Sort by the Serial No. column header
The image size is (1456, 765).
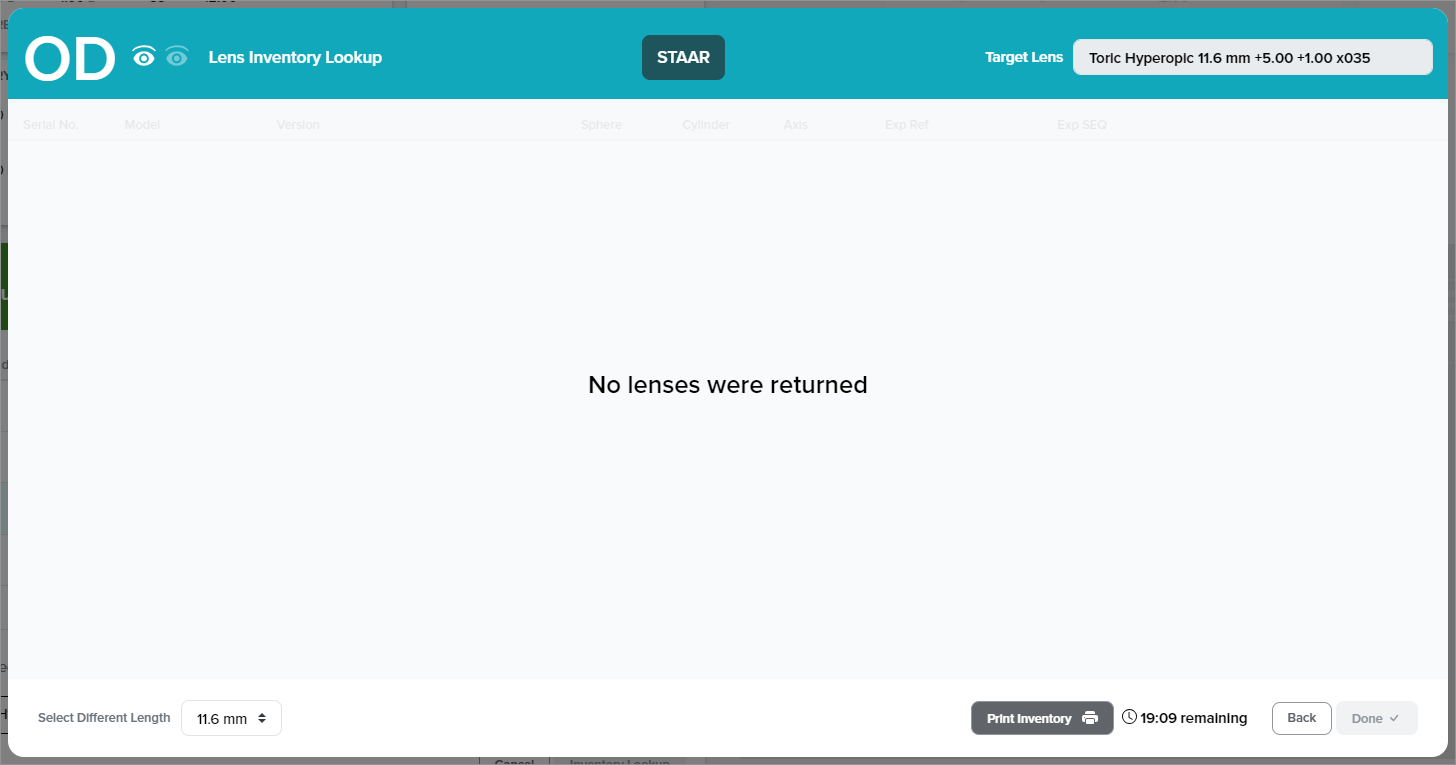pos(50,125)
